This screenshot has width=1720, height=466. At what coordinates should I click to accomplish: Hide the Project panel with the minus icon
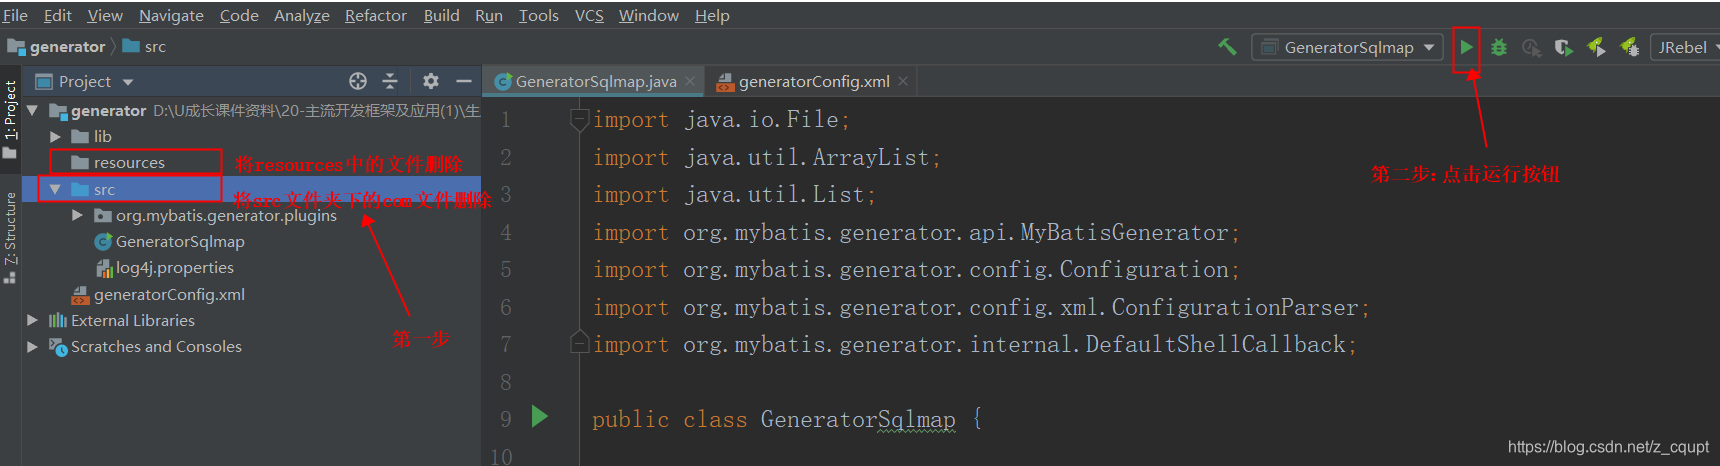464,81
